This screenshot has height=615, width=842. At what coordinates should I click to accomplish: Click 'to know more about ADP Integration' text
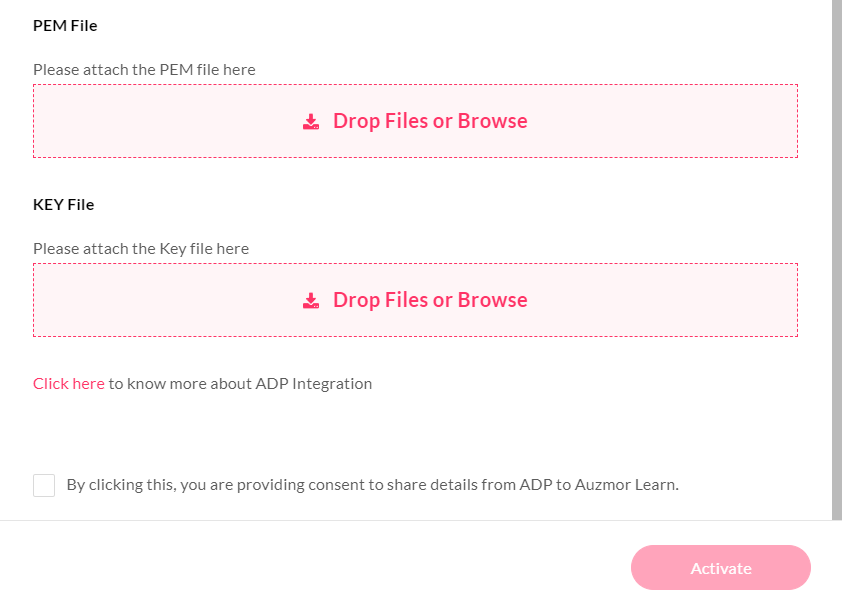pyautogui.click(x=240, y=384)
